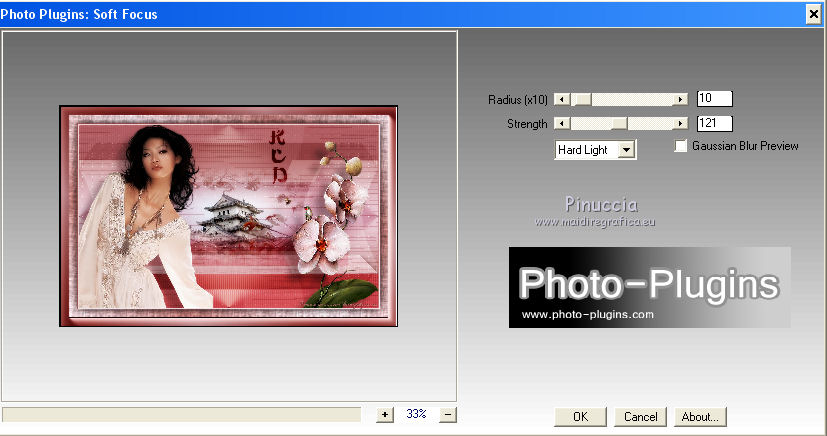Viewport: 827px width, 436px height.
Task: Open the About... dialog
Action: (x=700, y=416)
